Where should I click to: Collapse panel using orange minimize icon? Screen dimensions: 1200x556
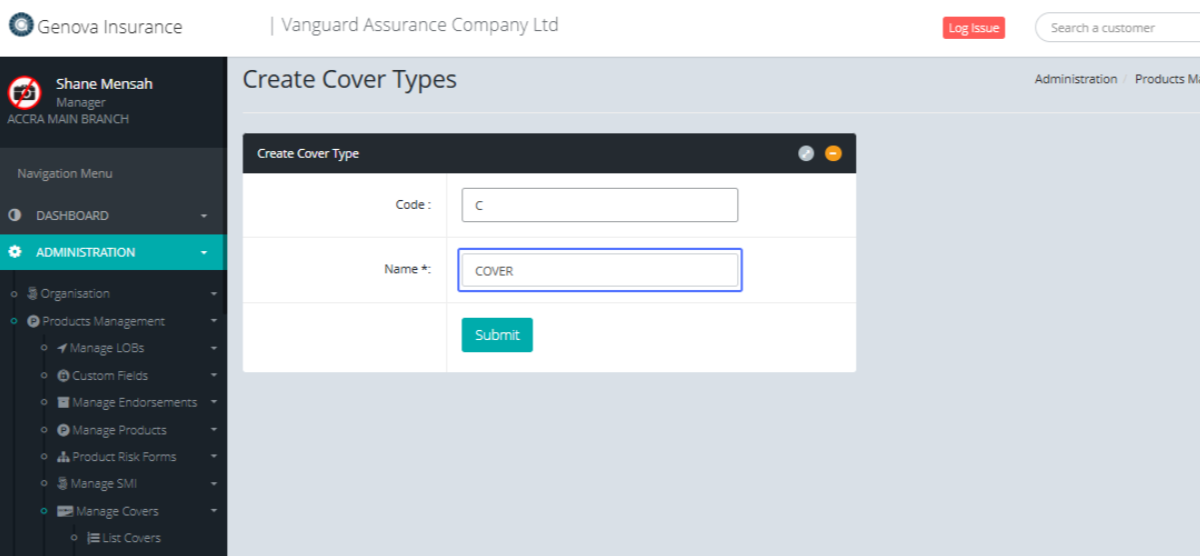(833, 153)
